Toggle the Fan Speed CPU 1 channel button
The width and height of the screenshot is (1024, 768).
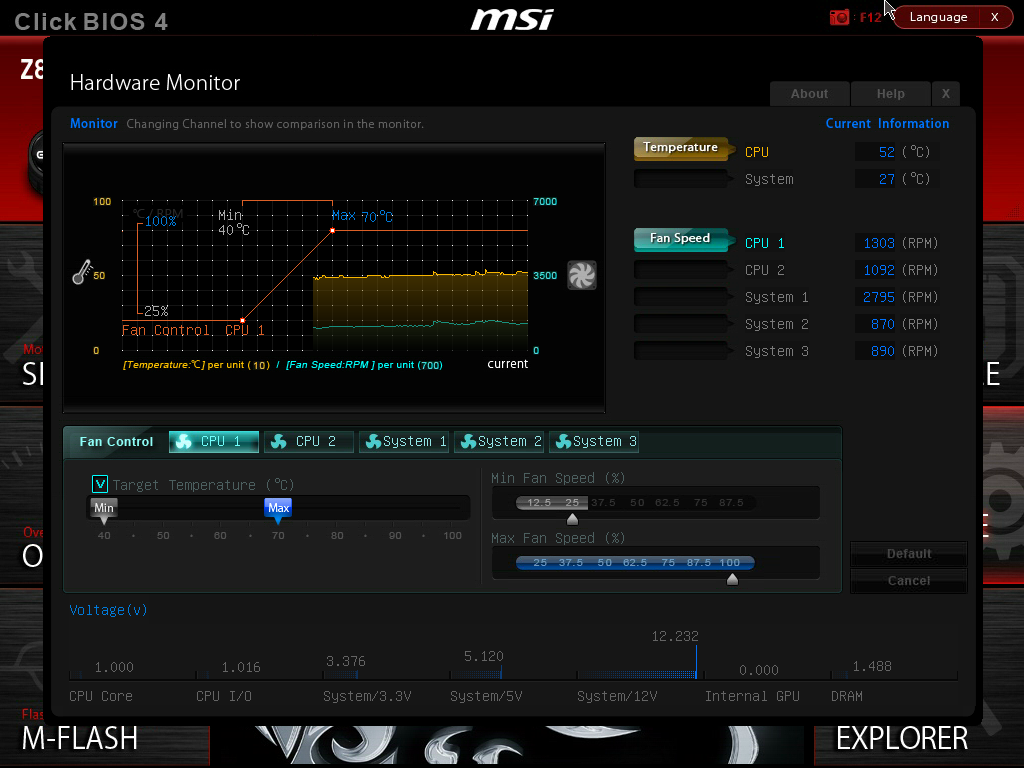(682, 239)
